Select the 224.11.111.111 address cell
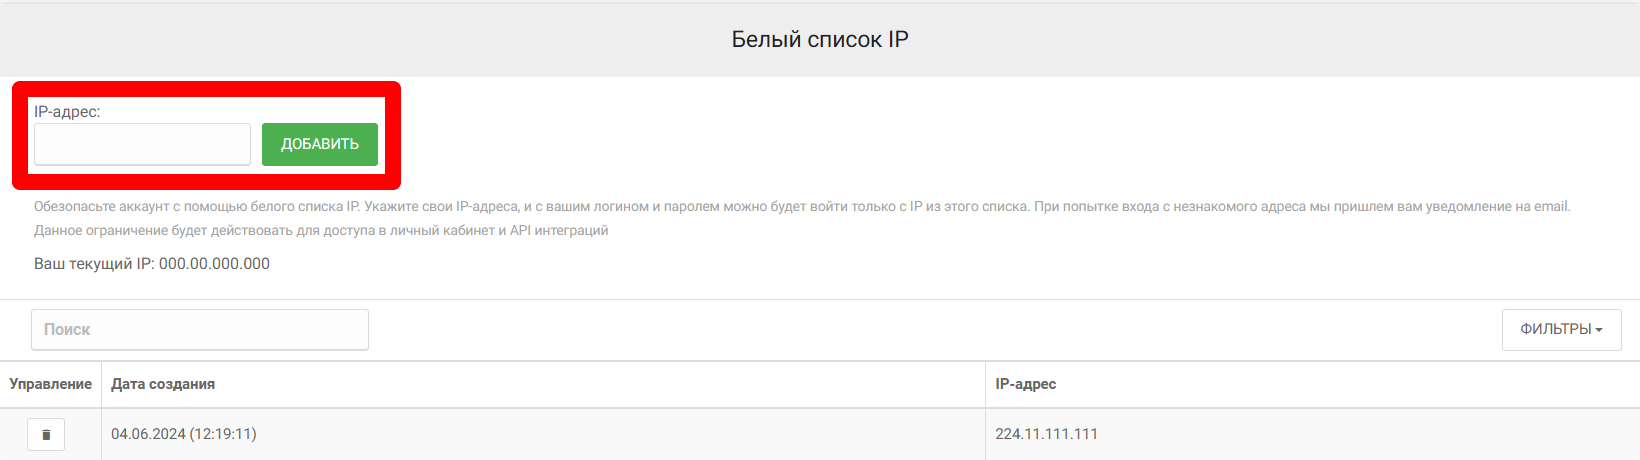 point(1047,434)
